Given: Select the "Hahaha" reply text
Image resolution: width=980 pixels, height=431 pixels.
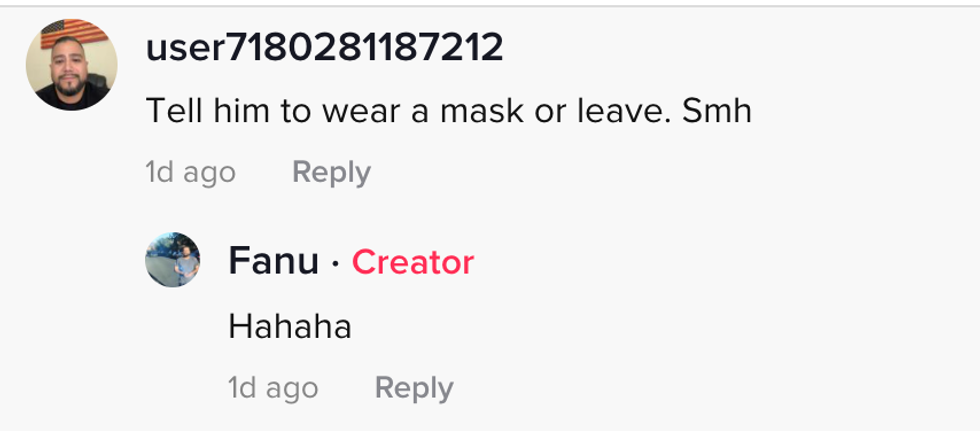Looking at the screenshot, I should point(290,326).
